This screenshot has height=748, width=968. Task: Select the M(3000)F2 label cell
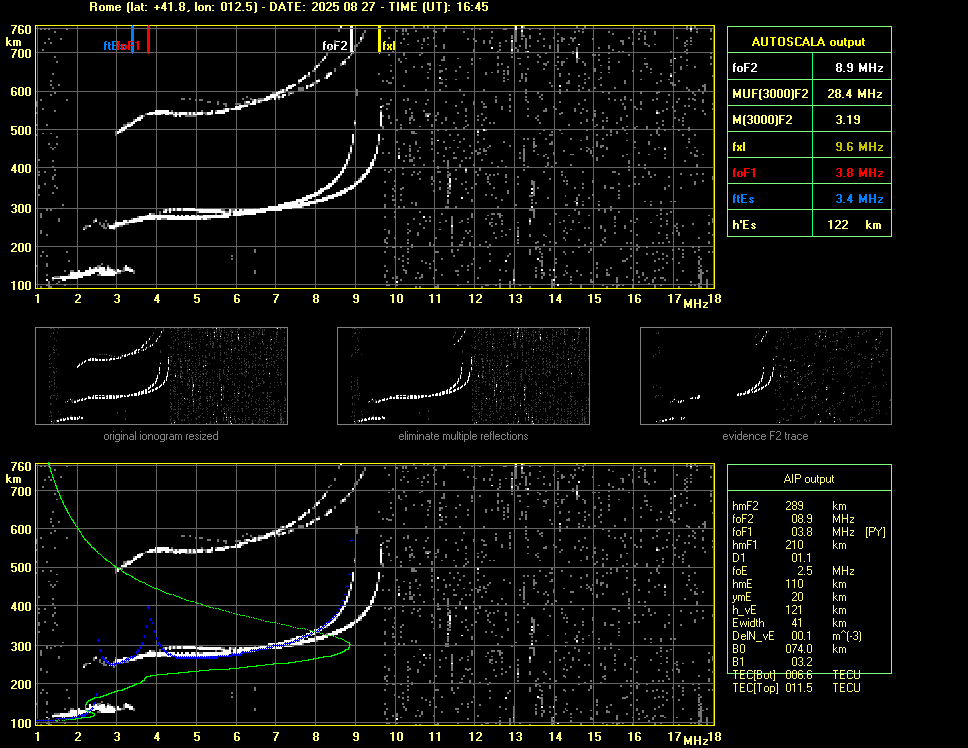coord(770,119)
